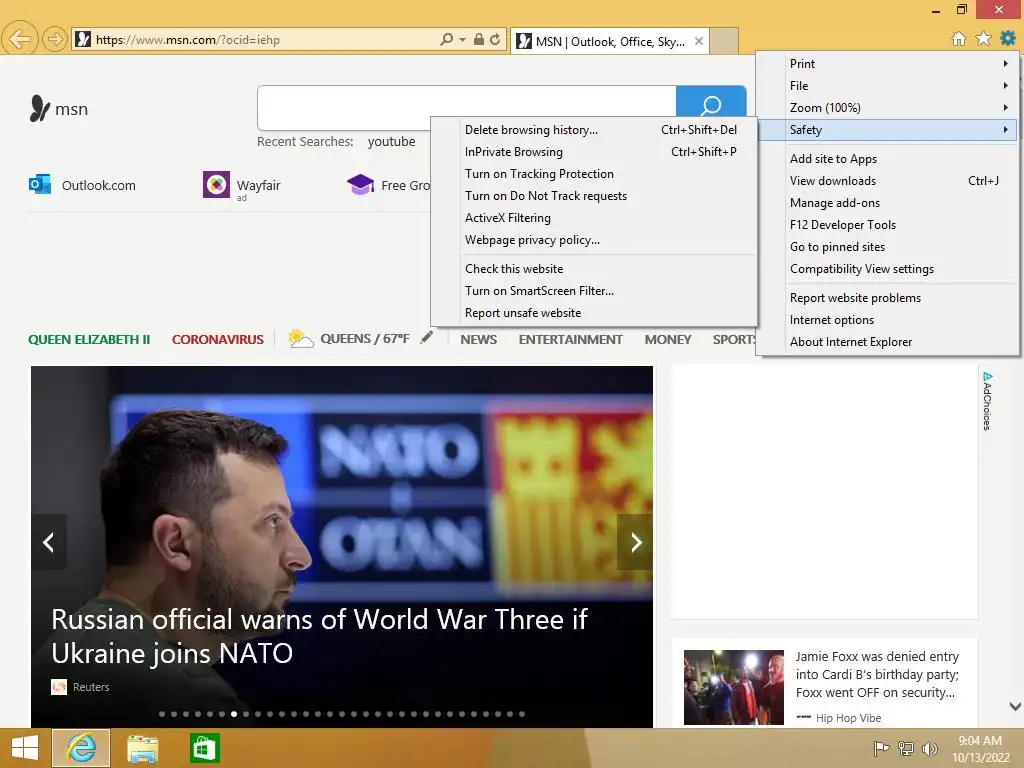Open a new blank tab
The image size is (1024, 768).
pyautogui.click(x=724, y=41)
